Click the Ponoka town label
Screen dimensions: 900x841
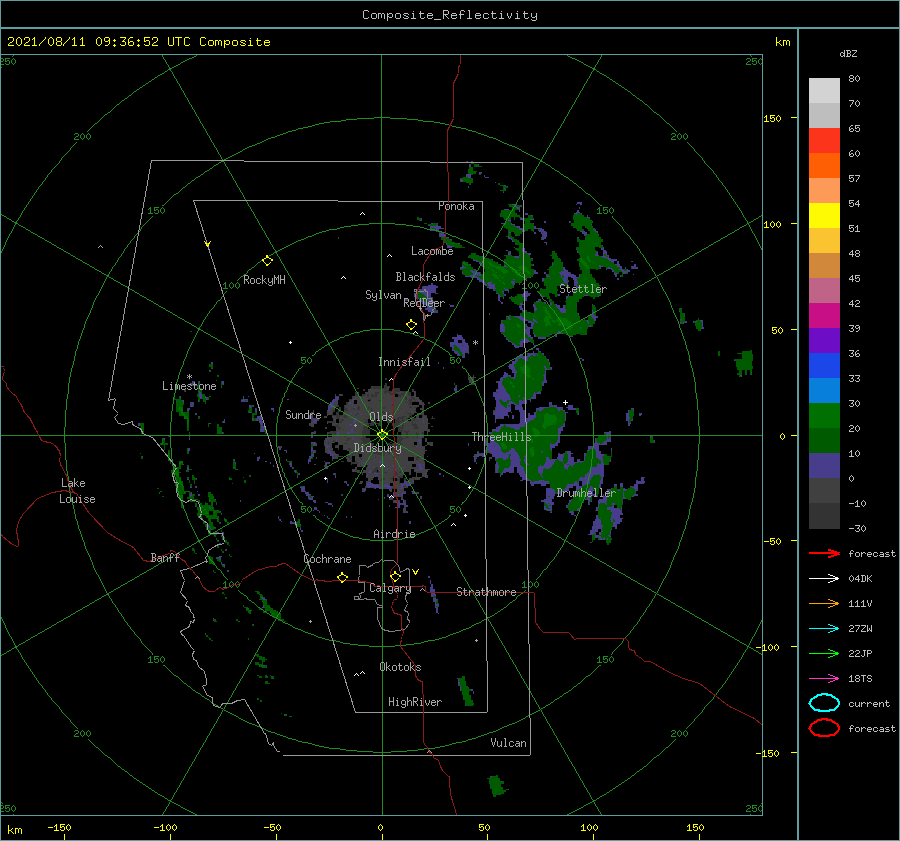click(x=456, y=206)
